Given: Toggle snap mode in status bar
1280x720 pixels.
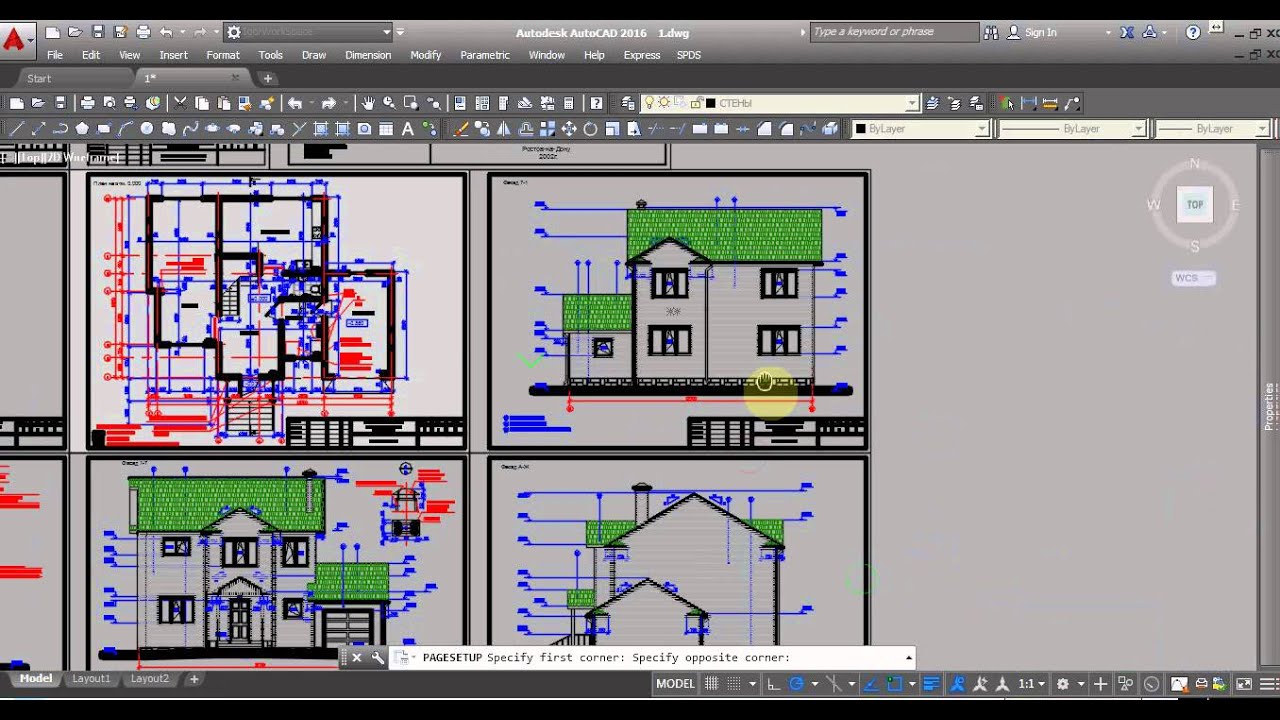Looking at the screenshot, I should 734,684.
